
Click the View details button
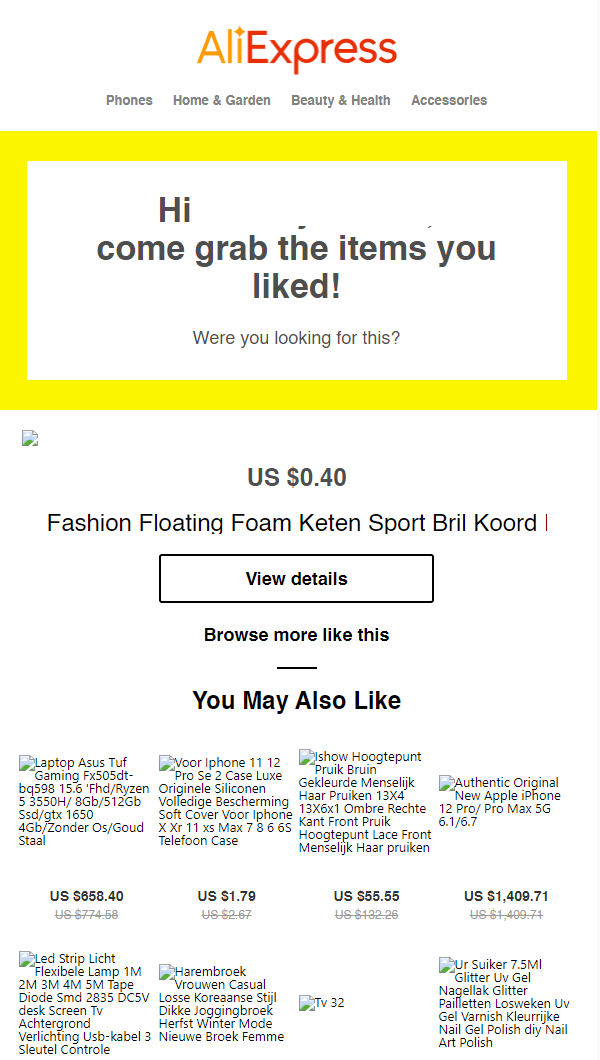pyautogui.click(x=296, y=579)
